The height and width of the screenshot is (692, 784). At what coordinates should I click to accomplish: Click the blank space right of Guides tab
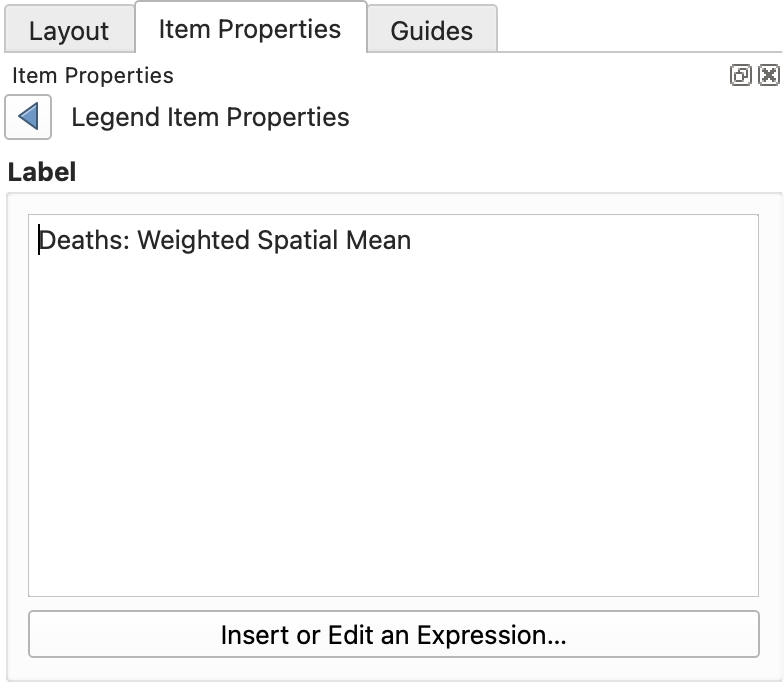point(640,30)
